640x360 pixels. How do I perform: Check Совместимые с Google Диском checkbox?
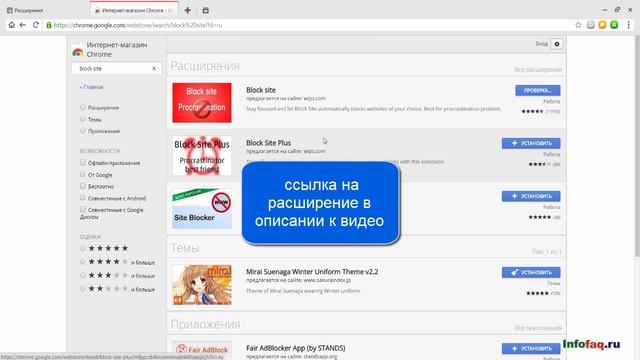(83, 209)
